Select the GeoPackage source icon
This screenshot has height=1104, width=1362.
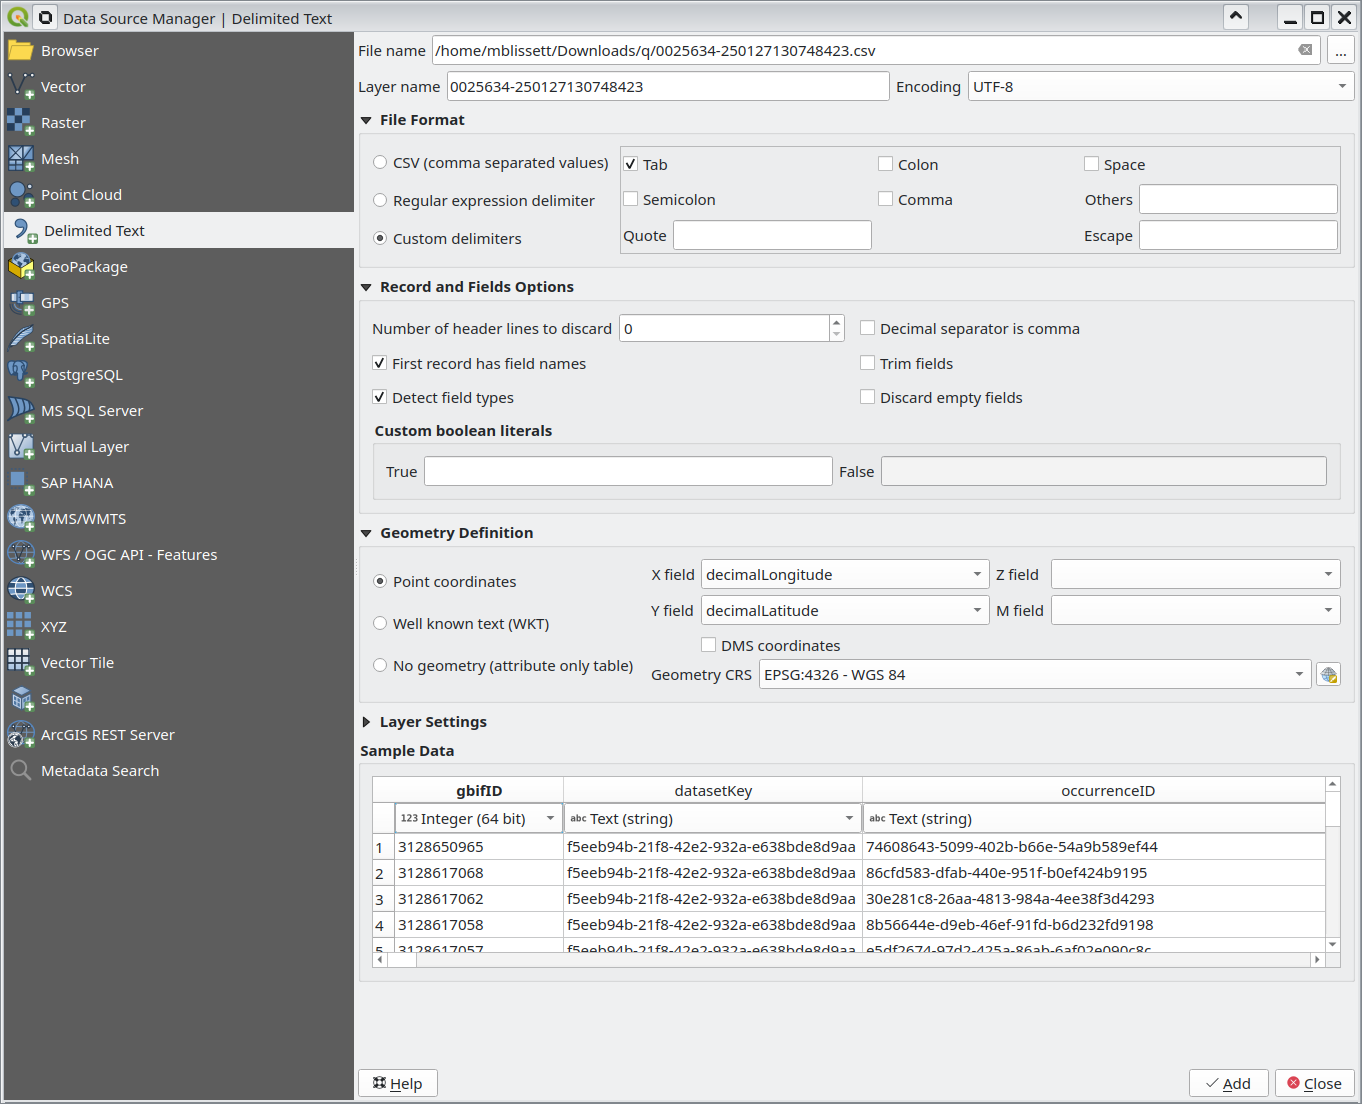20,266
